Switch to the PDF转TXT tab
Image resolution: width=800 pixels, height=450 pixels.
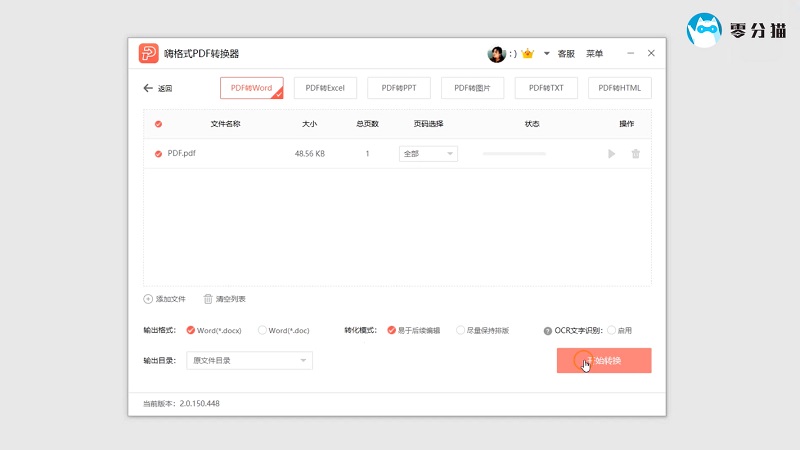(x=546, y=88)
